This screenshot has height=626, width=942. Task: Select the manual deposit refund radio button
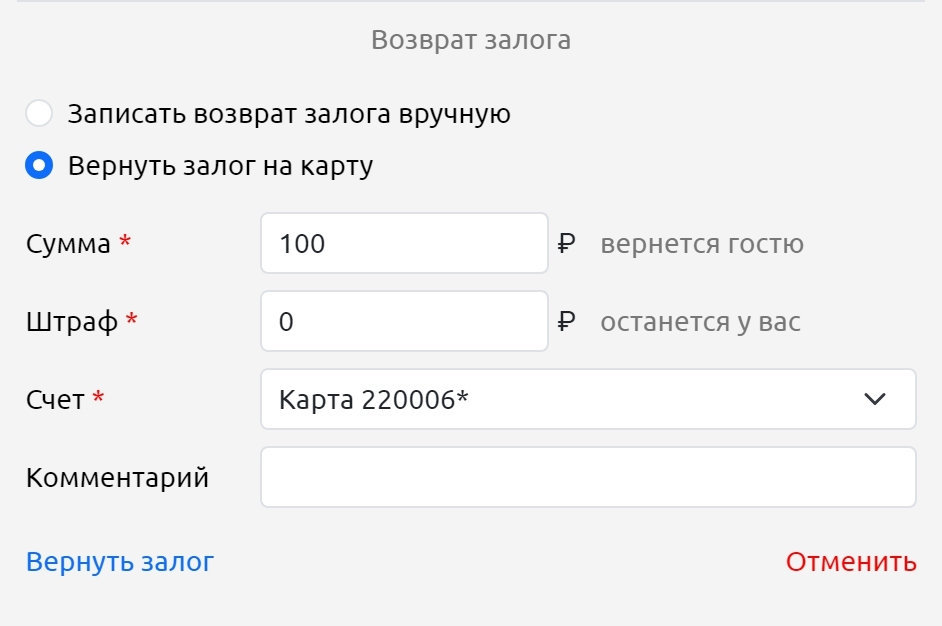[x=39, y=114]
